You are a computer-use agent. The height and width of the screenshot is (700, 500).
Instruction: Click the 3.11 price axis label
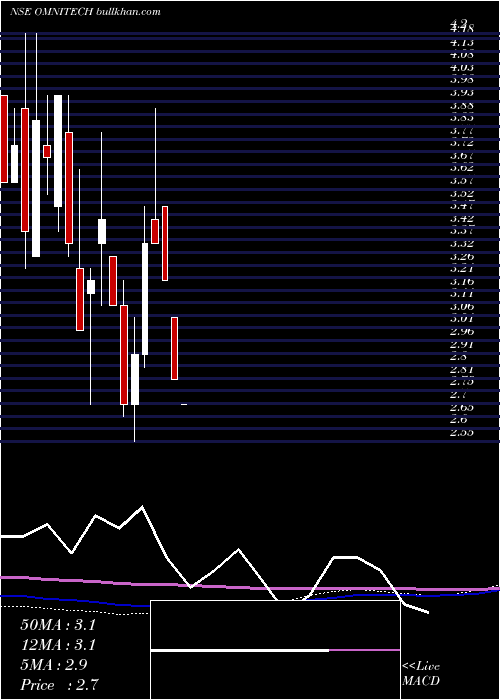click(462, 294)
